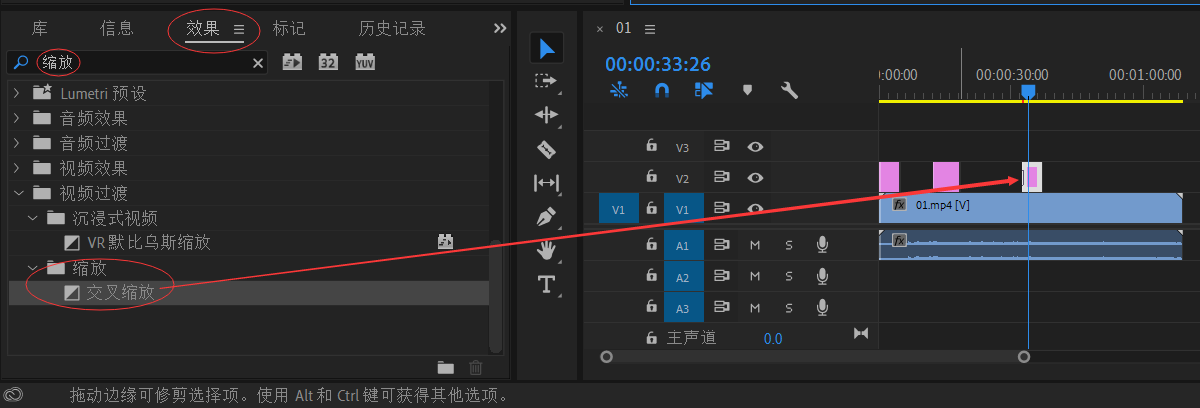Click the timecode 00:00:33:26
The height and width of the screenshot is (408, 1200).
(x=658, y=64)
